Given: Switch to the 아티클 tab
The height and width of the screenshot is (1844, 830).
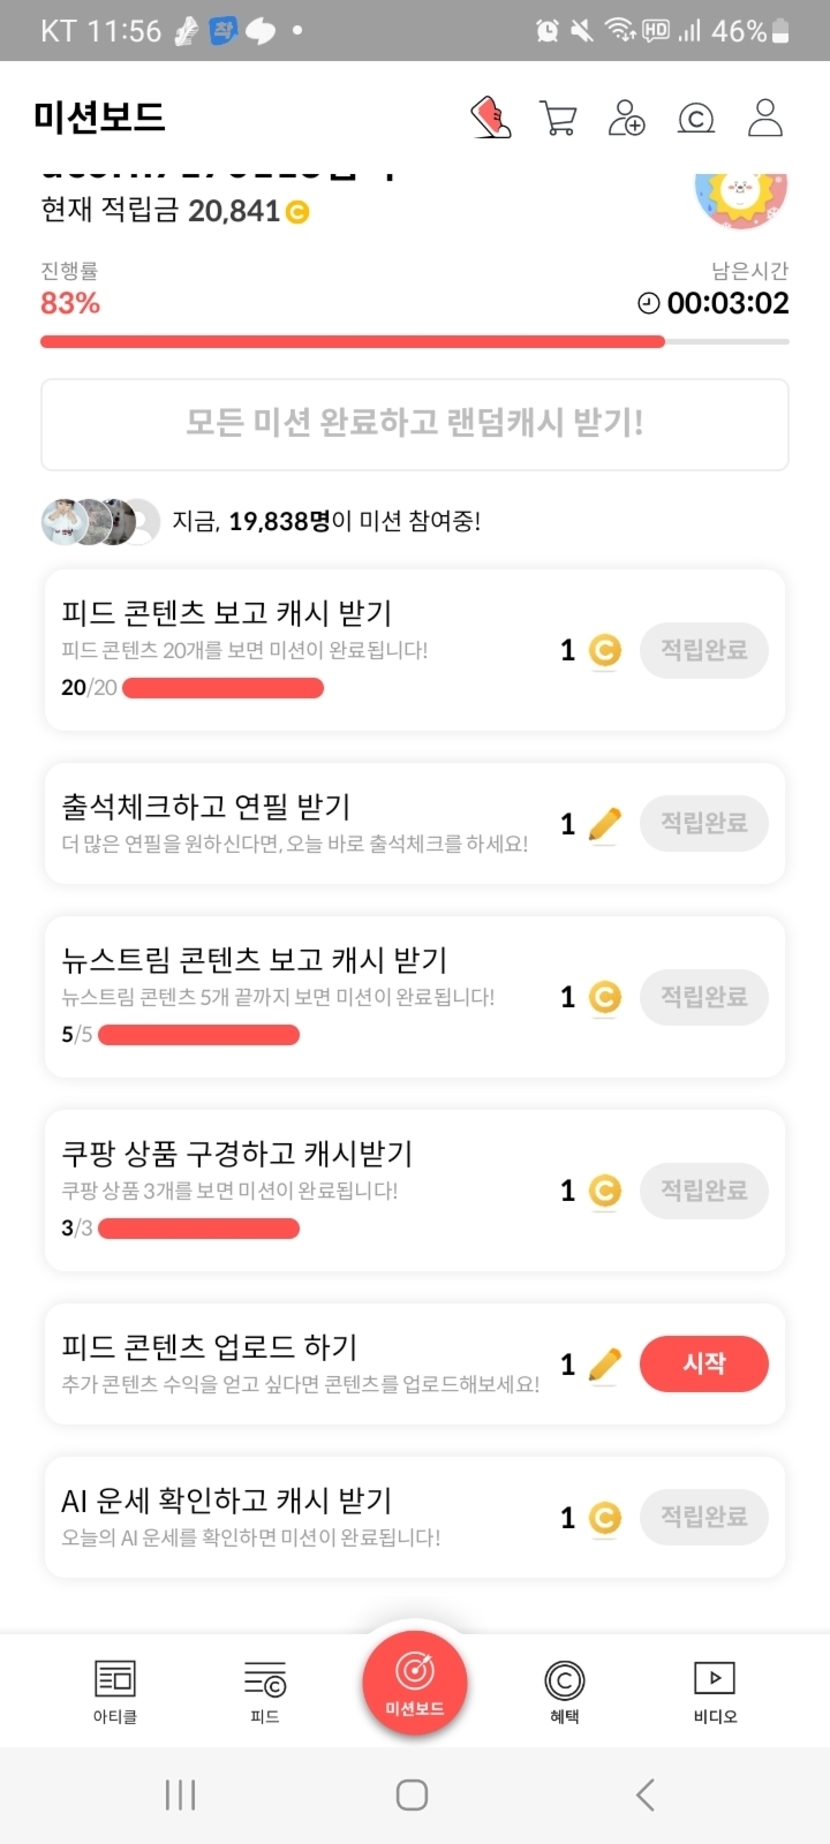Looking at the screenshot, I should 115,1691.
